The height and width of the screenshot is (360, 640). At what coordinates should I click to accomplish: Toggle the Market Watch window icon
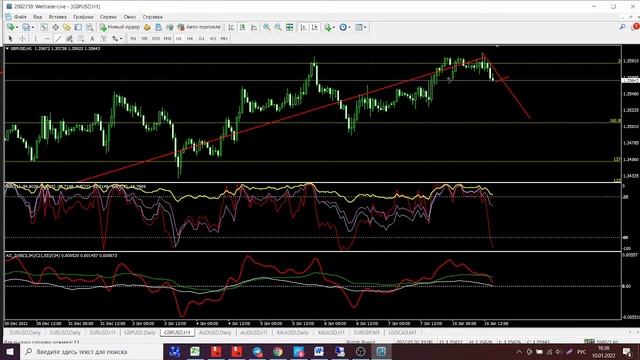(44, 27)
